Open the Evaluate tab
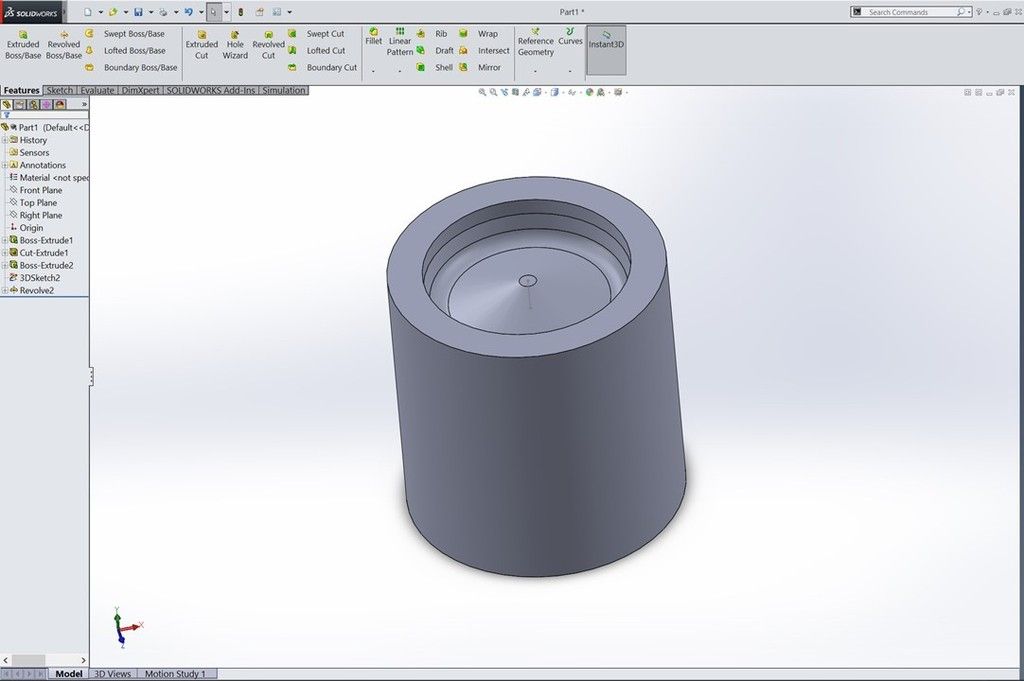 [97, 90]
